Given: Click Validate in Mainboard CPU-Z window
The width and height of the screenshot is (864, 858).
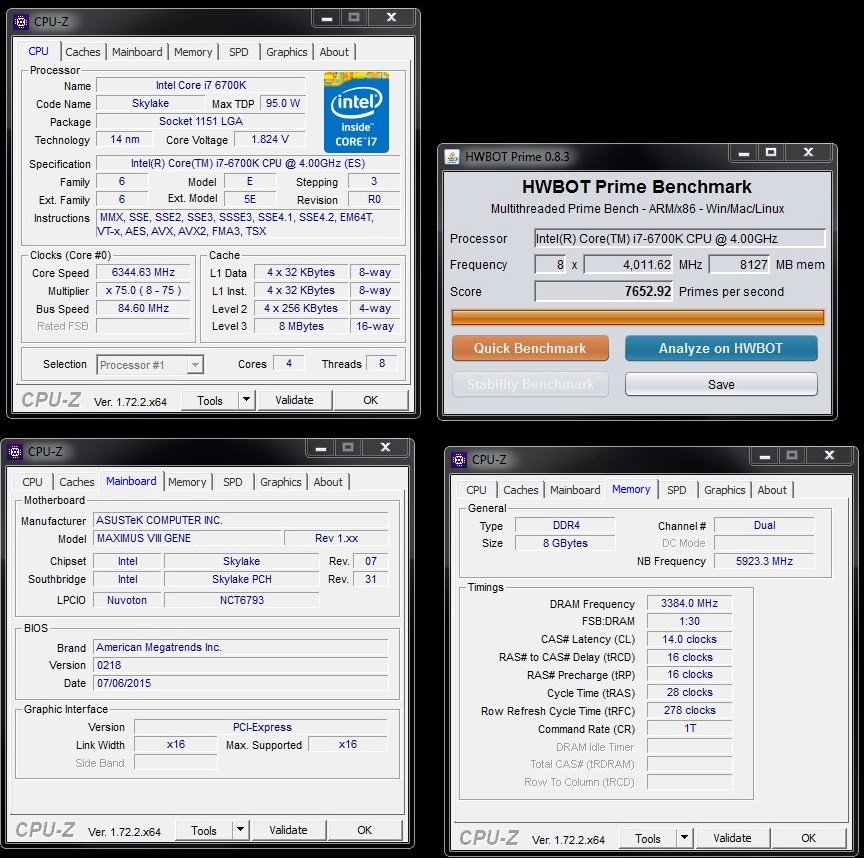Looking at the screenshot, I should [288, 830].
